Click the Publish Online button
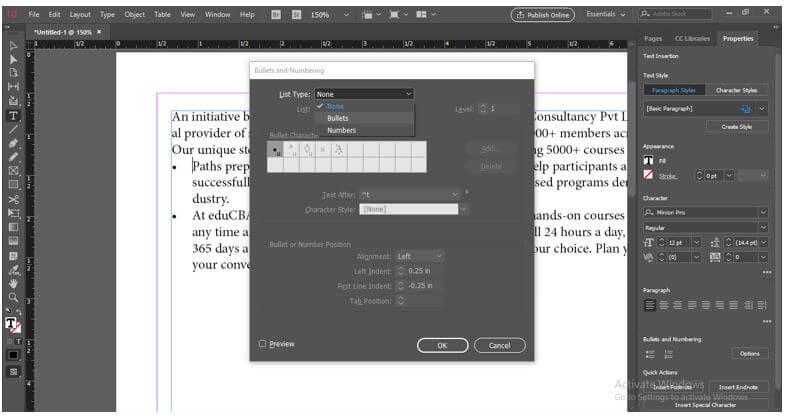This screenshot has width=792, height=418. point(542,15)
